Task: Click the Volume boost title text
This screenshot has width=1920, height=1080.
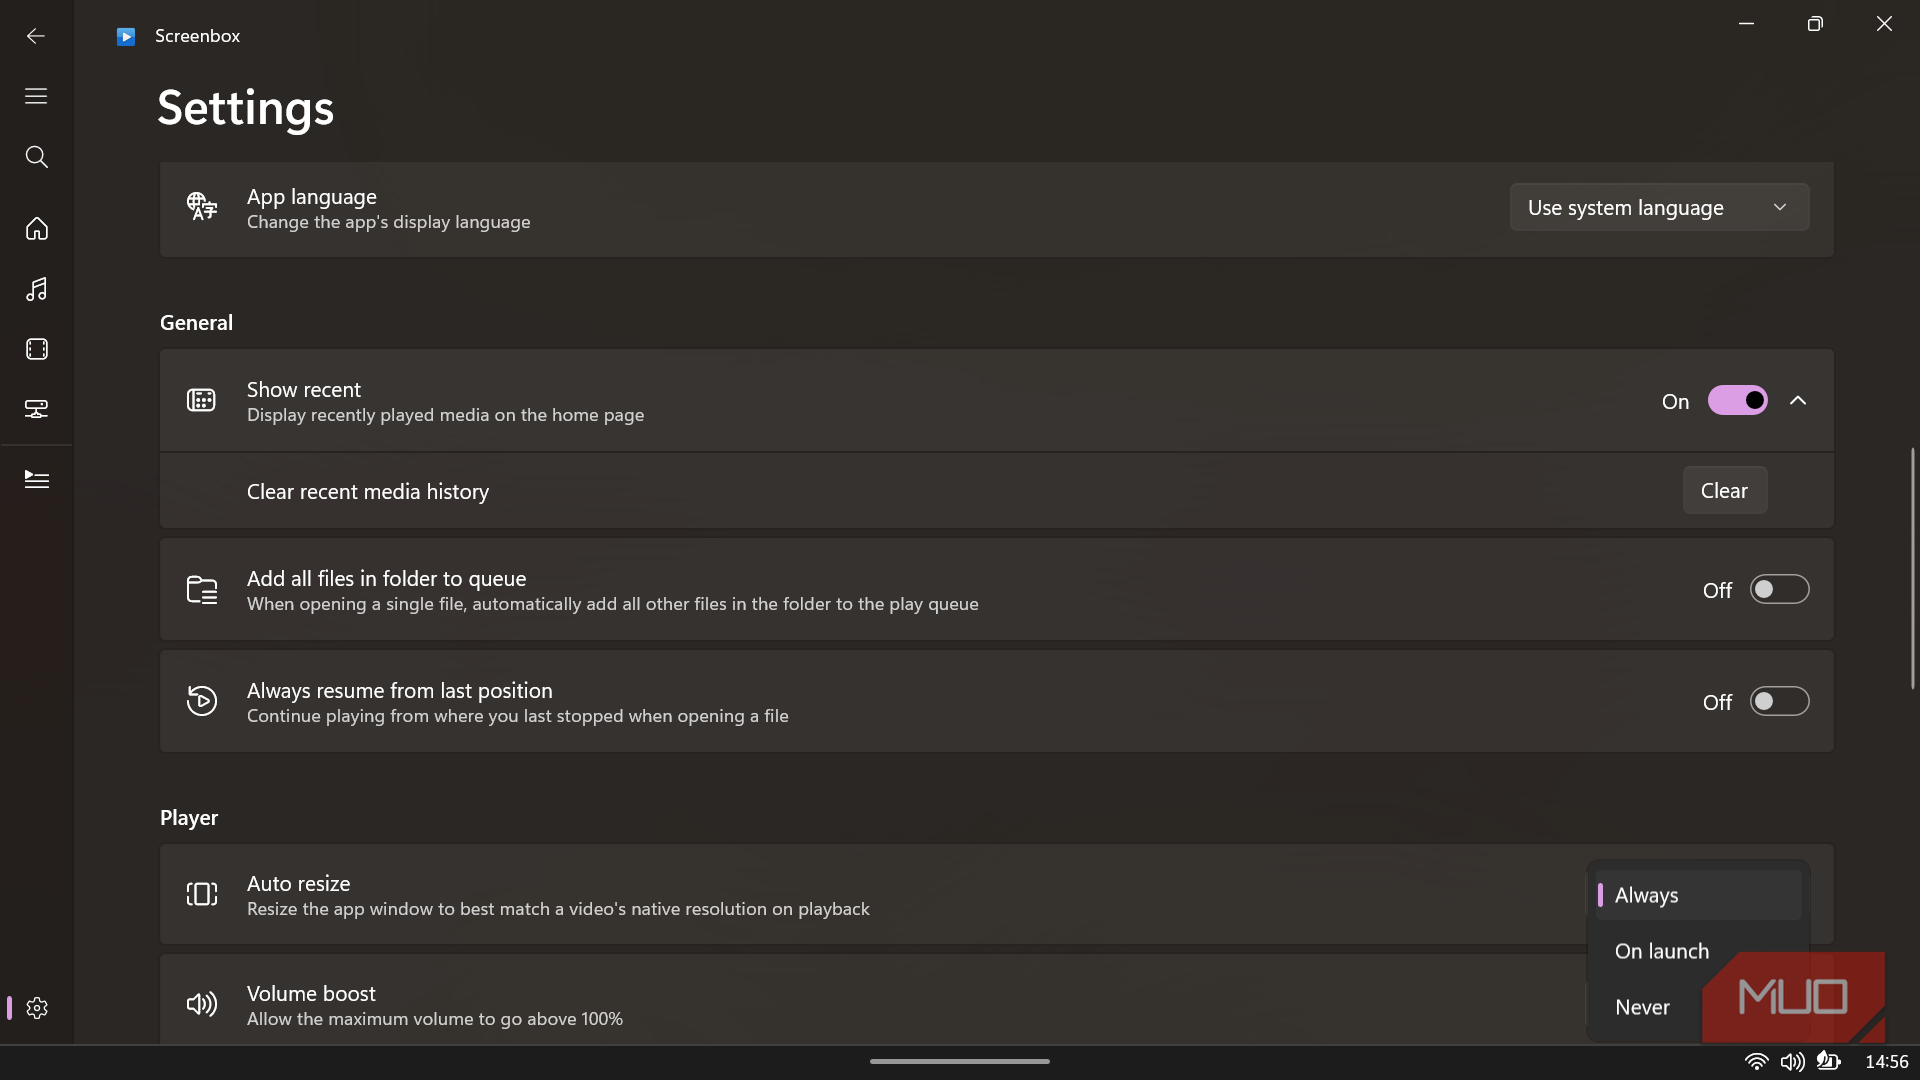Action: point(311,993)
